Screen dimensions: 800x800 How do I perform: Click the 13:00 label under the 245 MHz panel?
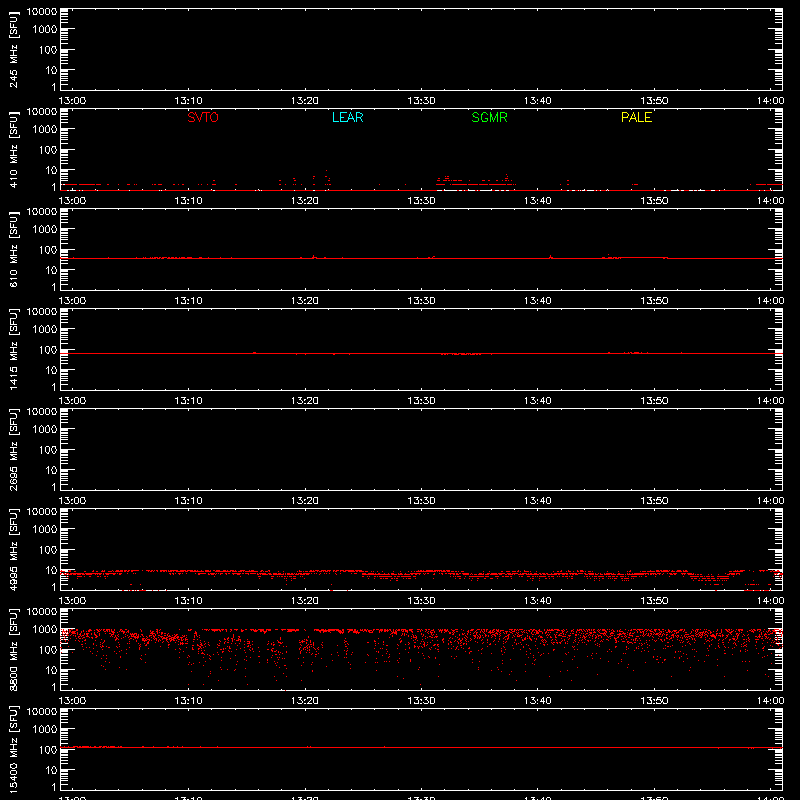(72, 101)
